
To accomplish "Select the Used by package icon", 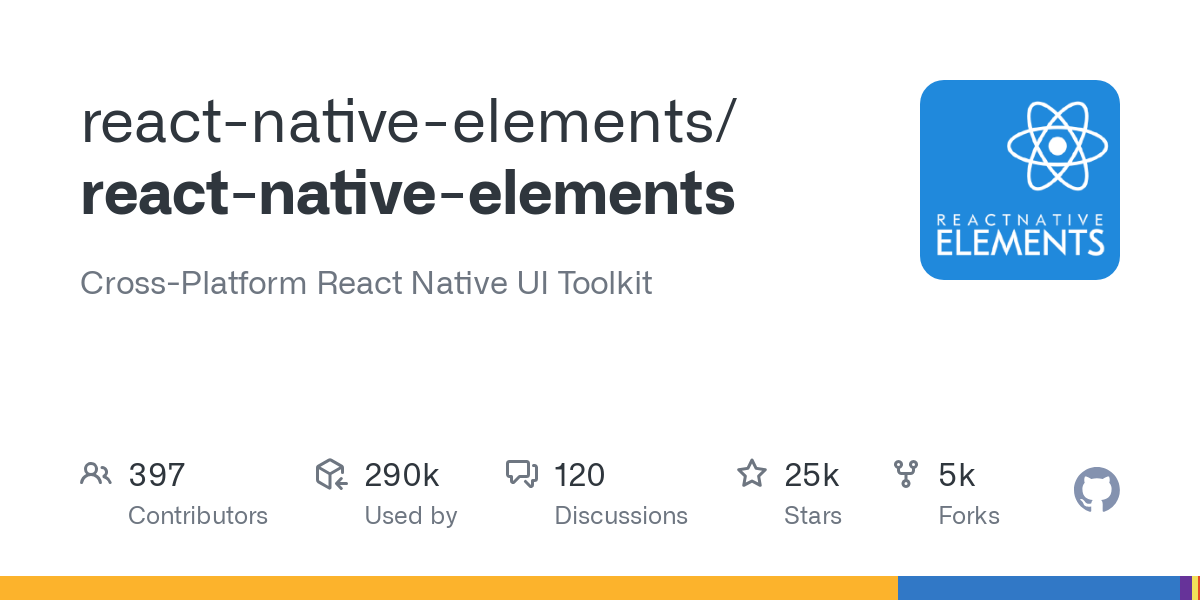I will tap(330, 475).
